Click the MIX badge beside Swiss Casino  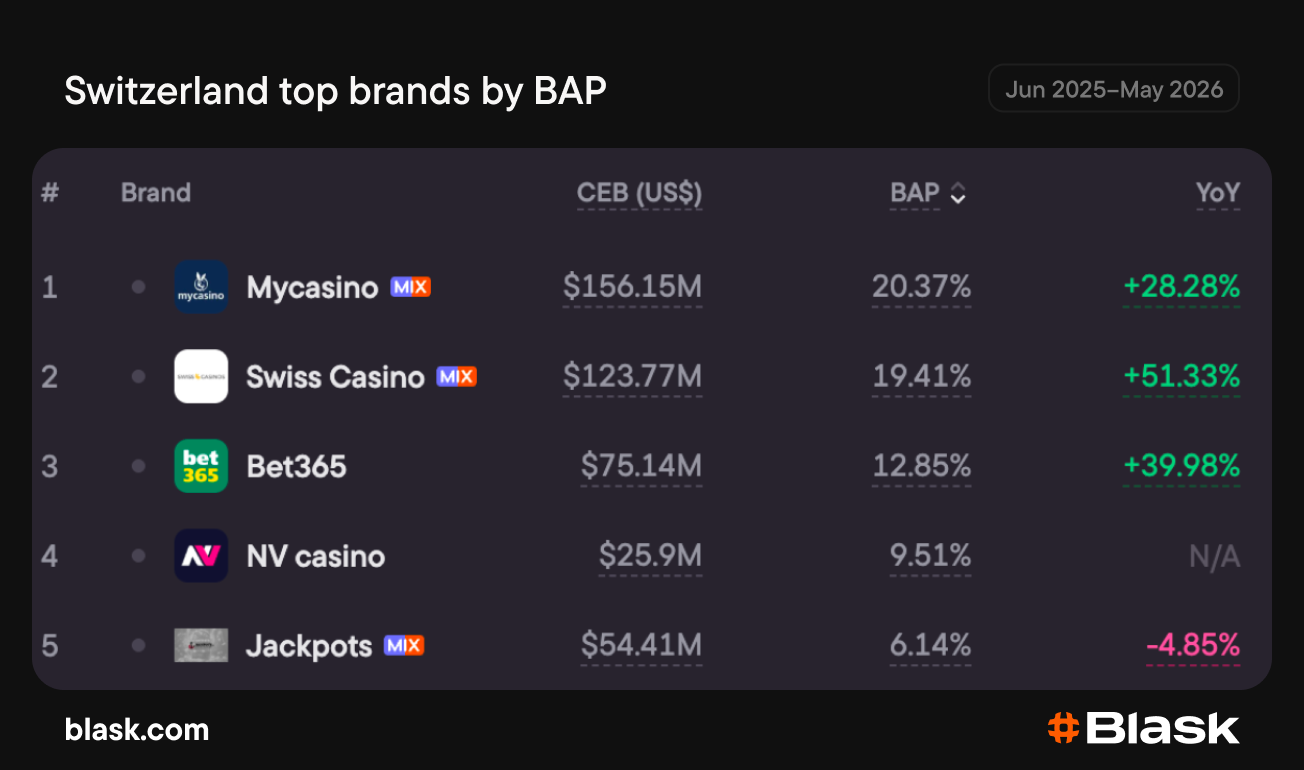coord(456,377)
